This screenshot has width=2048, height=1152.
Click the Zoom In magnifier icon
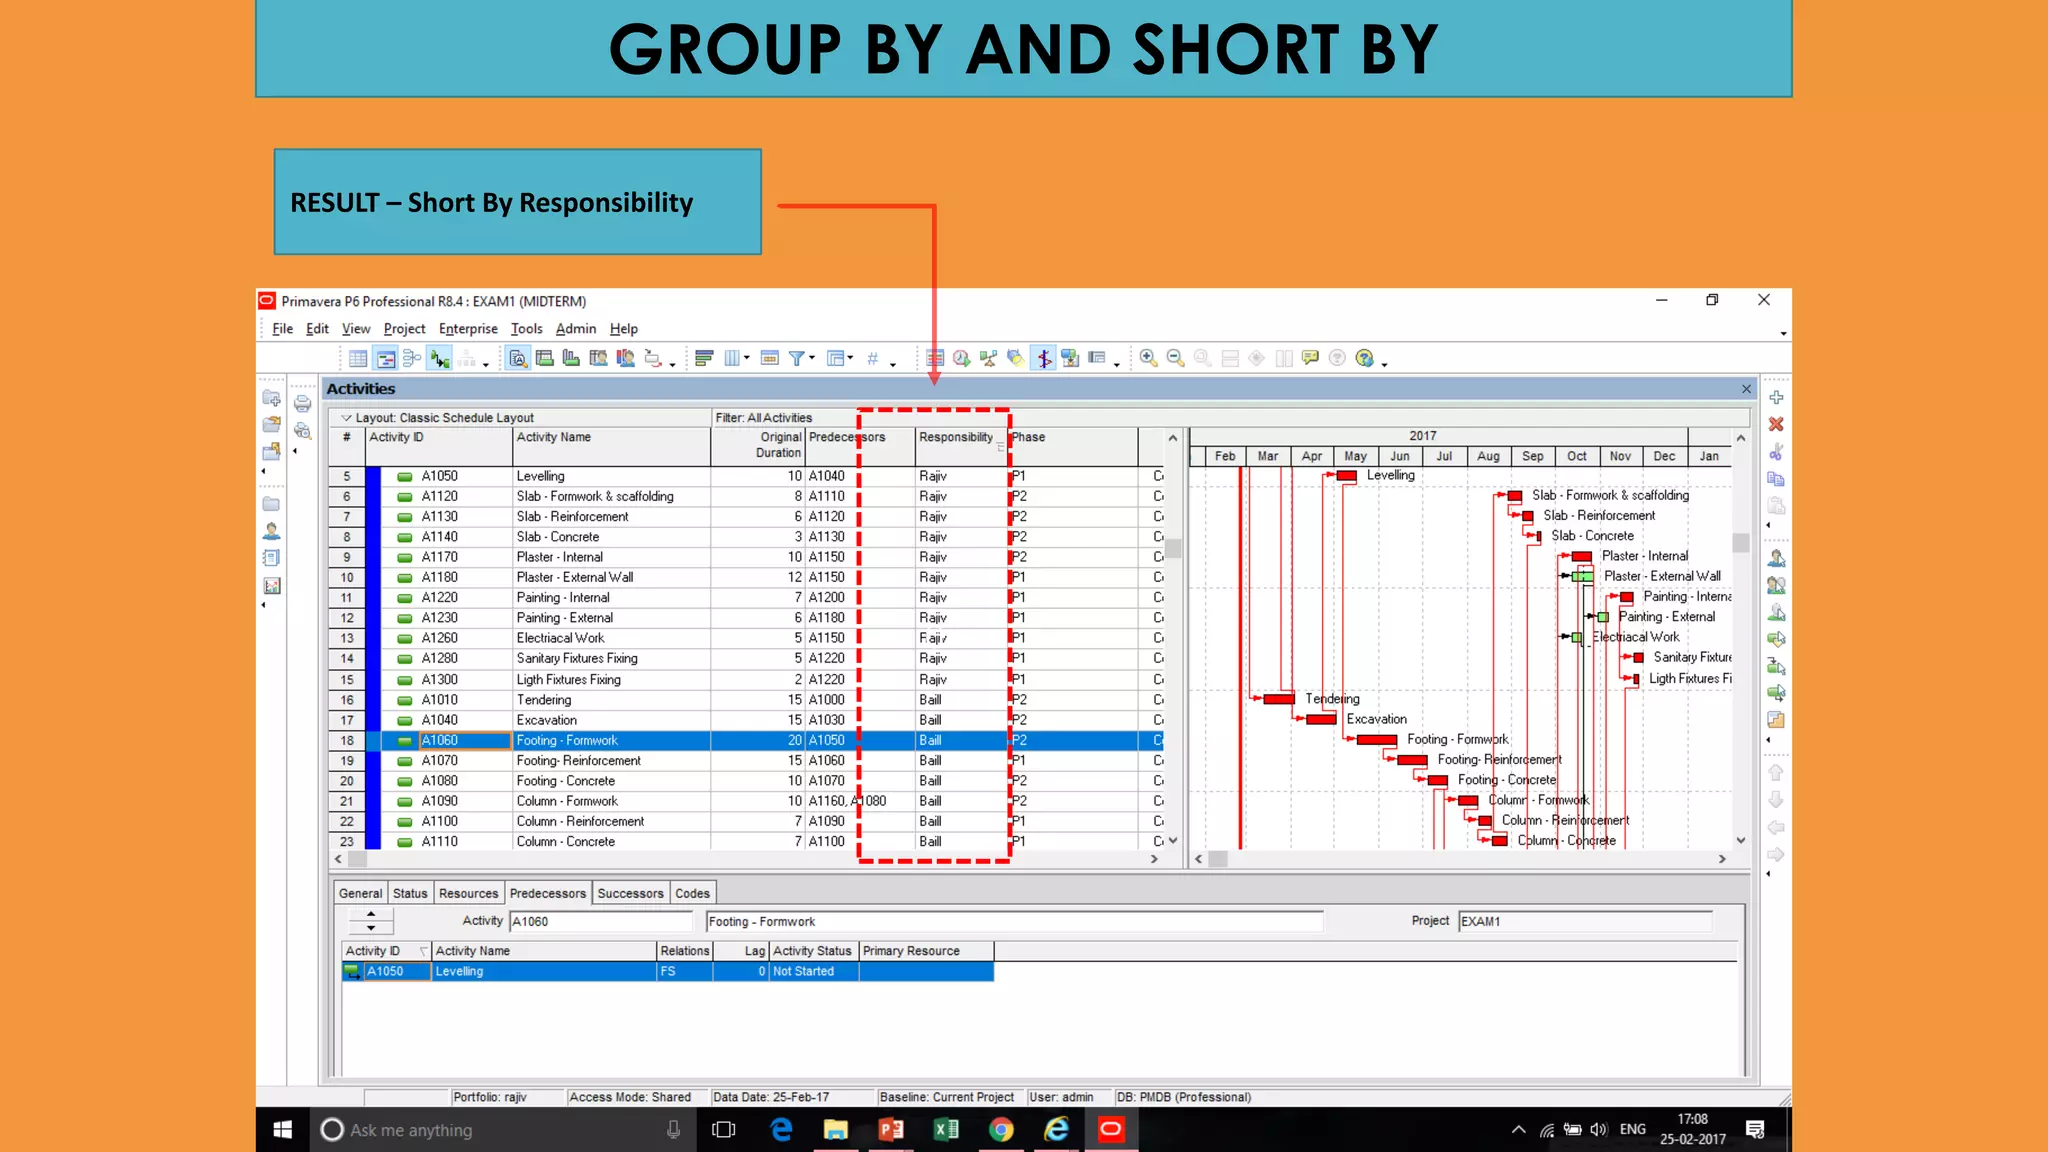pyautogui.click(x=1148, y=358)
